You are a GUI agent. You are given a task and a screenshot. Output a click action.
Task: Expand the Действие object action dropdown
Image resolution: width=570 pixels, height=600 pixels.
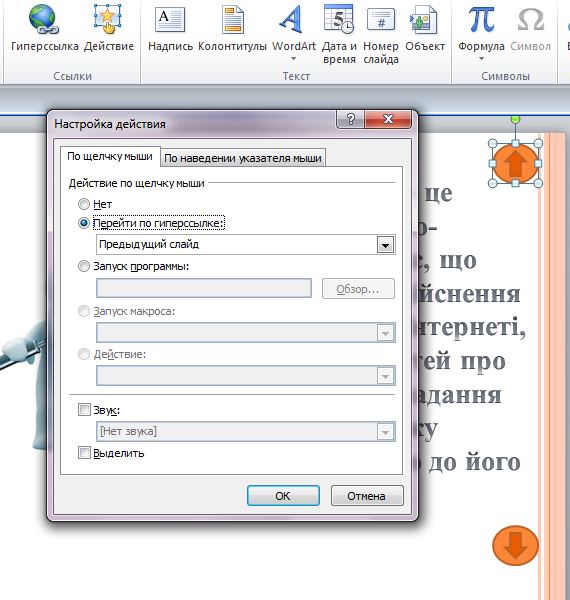[x=385, y=376]
